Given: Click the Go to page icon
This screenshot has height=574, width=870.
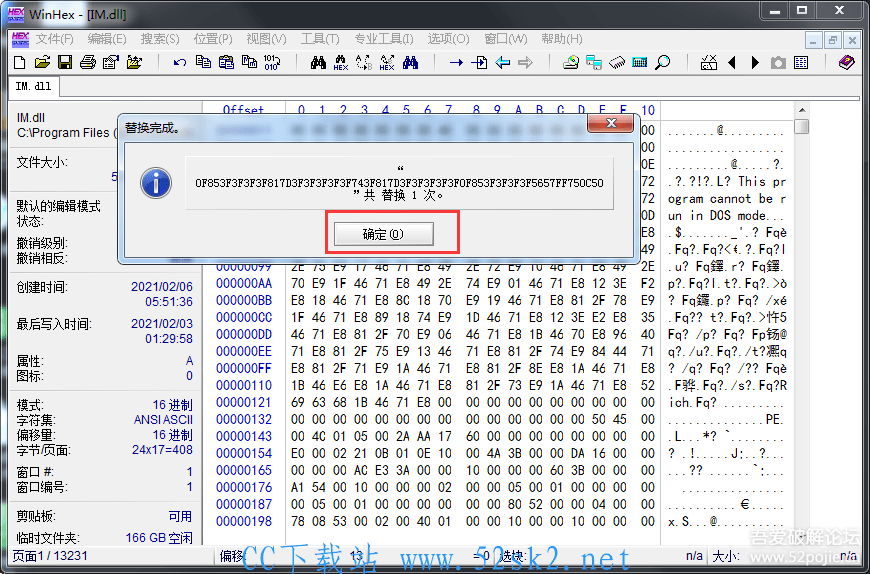Looking at the screenshot, I should coord(479,63).
